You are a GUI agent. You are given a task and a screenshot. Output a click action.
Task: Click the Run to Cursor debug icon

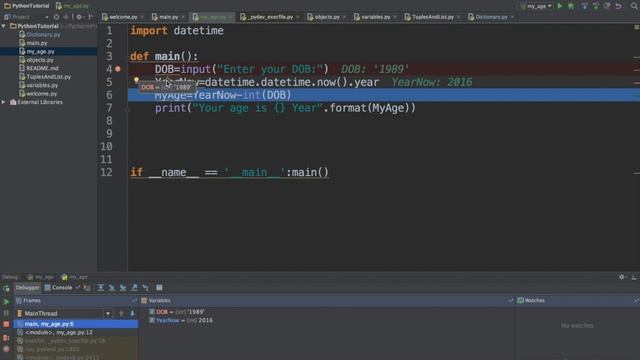coord(146,288)
